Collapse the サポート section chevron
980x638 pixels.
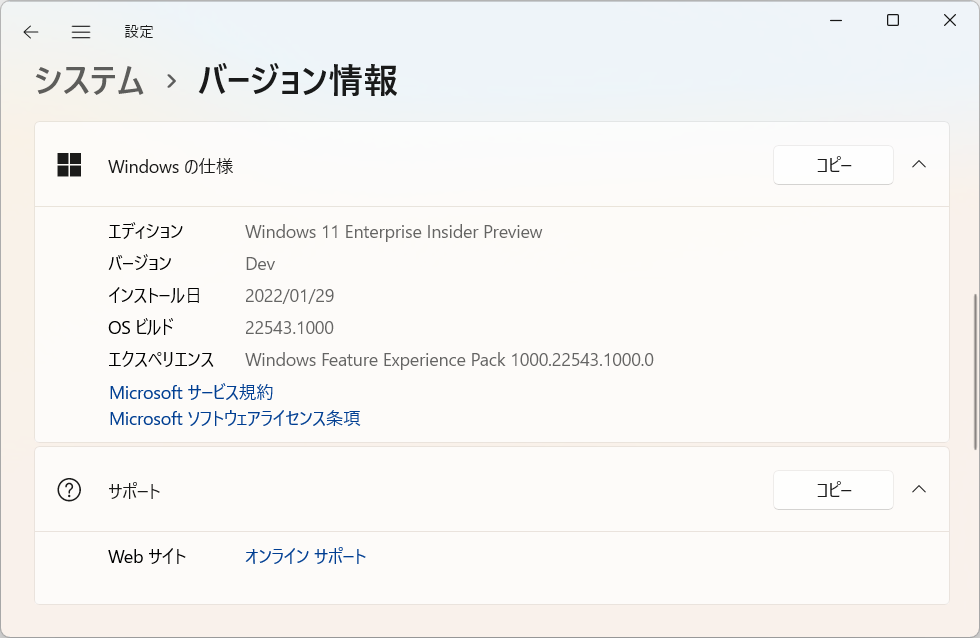coord(919,489)
